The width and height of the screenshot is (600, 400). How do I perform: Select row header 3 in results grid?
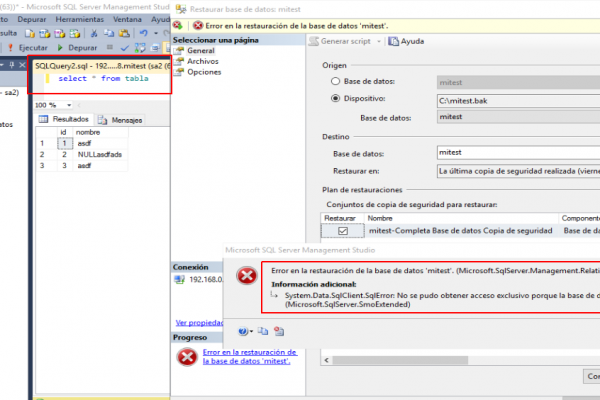click(x=42, y=166)
